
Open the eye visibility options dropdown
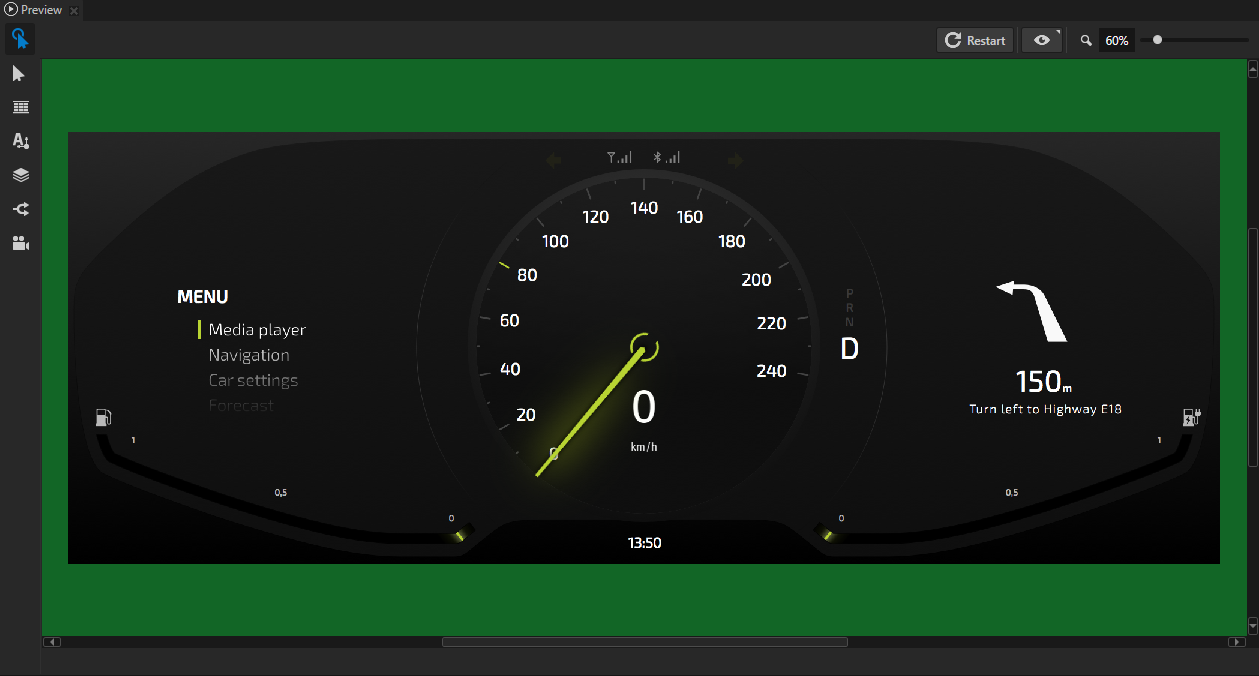(x=1042, y=40)
